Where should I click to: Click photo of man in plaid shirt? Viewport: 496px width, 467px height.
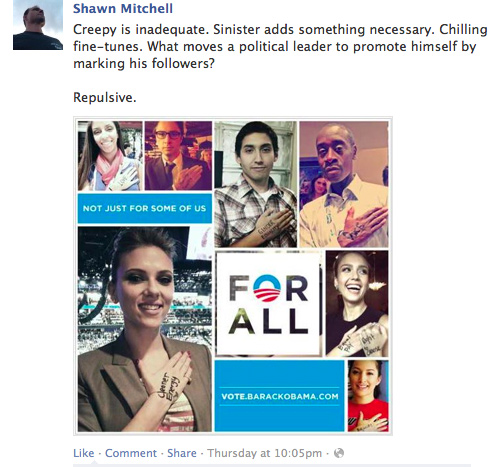click(x=255, y=184)
